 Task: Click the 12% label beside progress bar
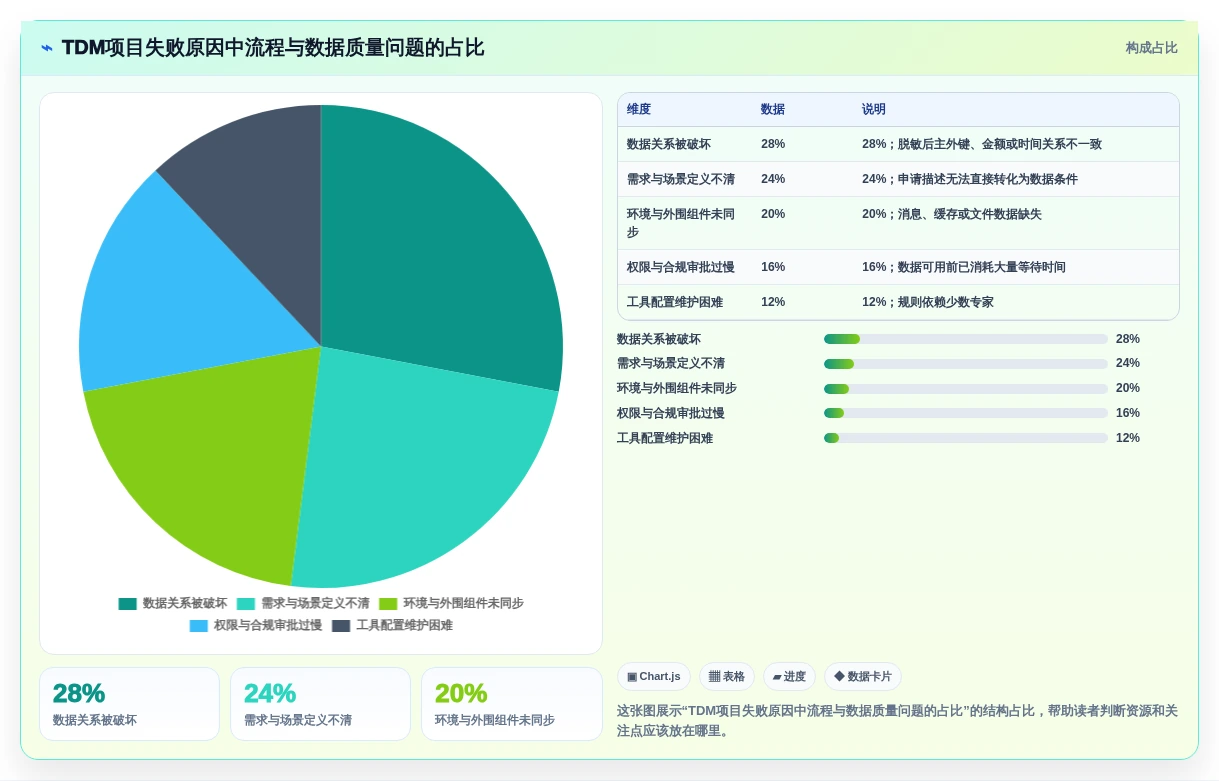click(1128, 438)
